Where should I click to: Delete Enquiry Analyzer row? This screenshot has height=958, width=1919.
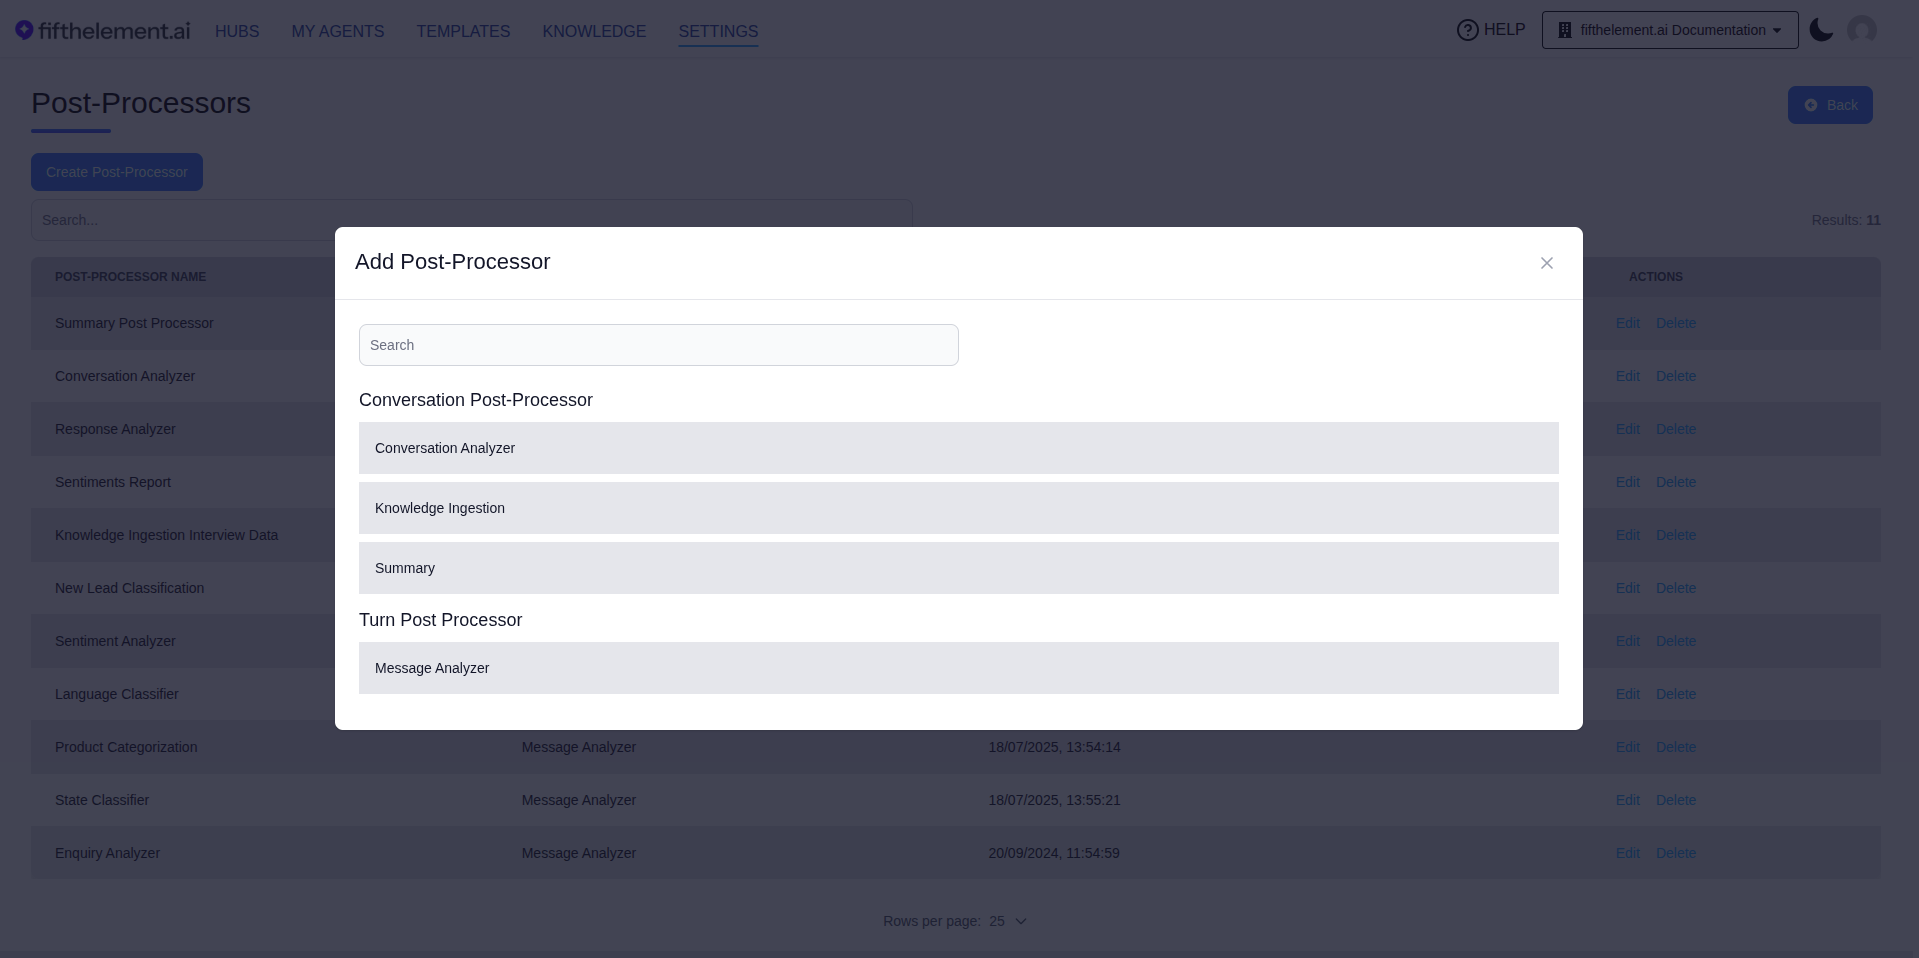click(x=1675, y=853)
